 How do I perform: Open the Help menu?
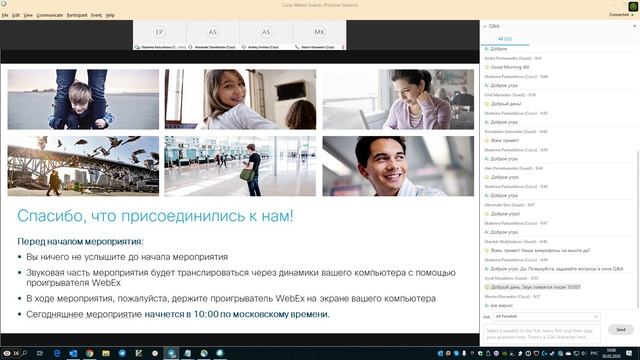coord(110,15)
